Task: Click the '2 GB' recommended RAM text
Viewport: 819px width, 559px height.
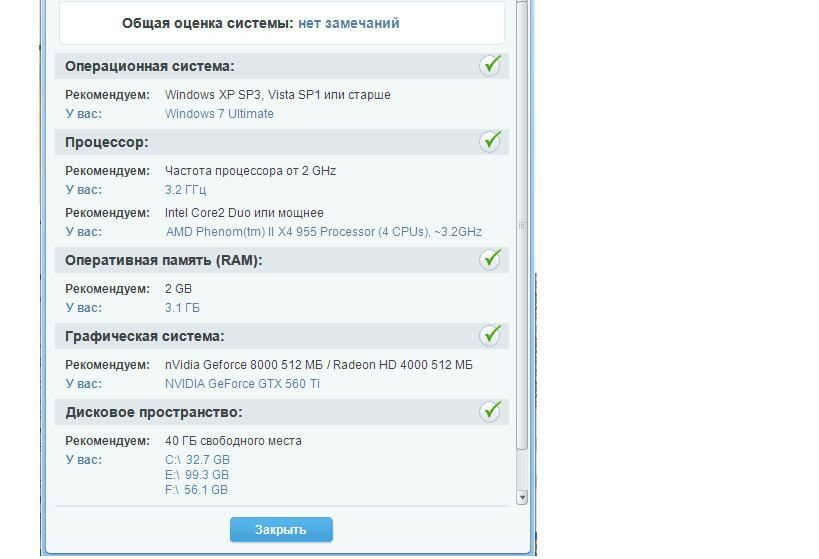Action: pyautogui.click(x=178, y=289)
